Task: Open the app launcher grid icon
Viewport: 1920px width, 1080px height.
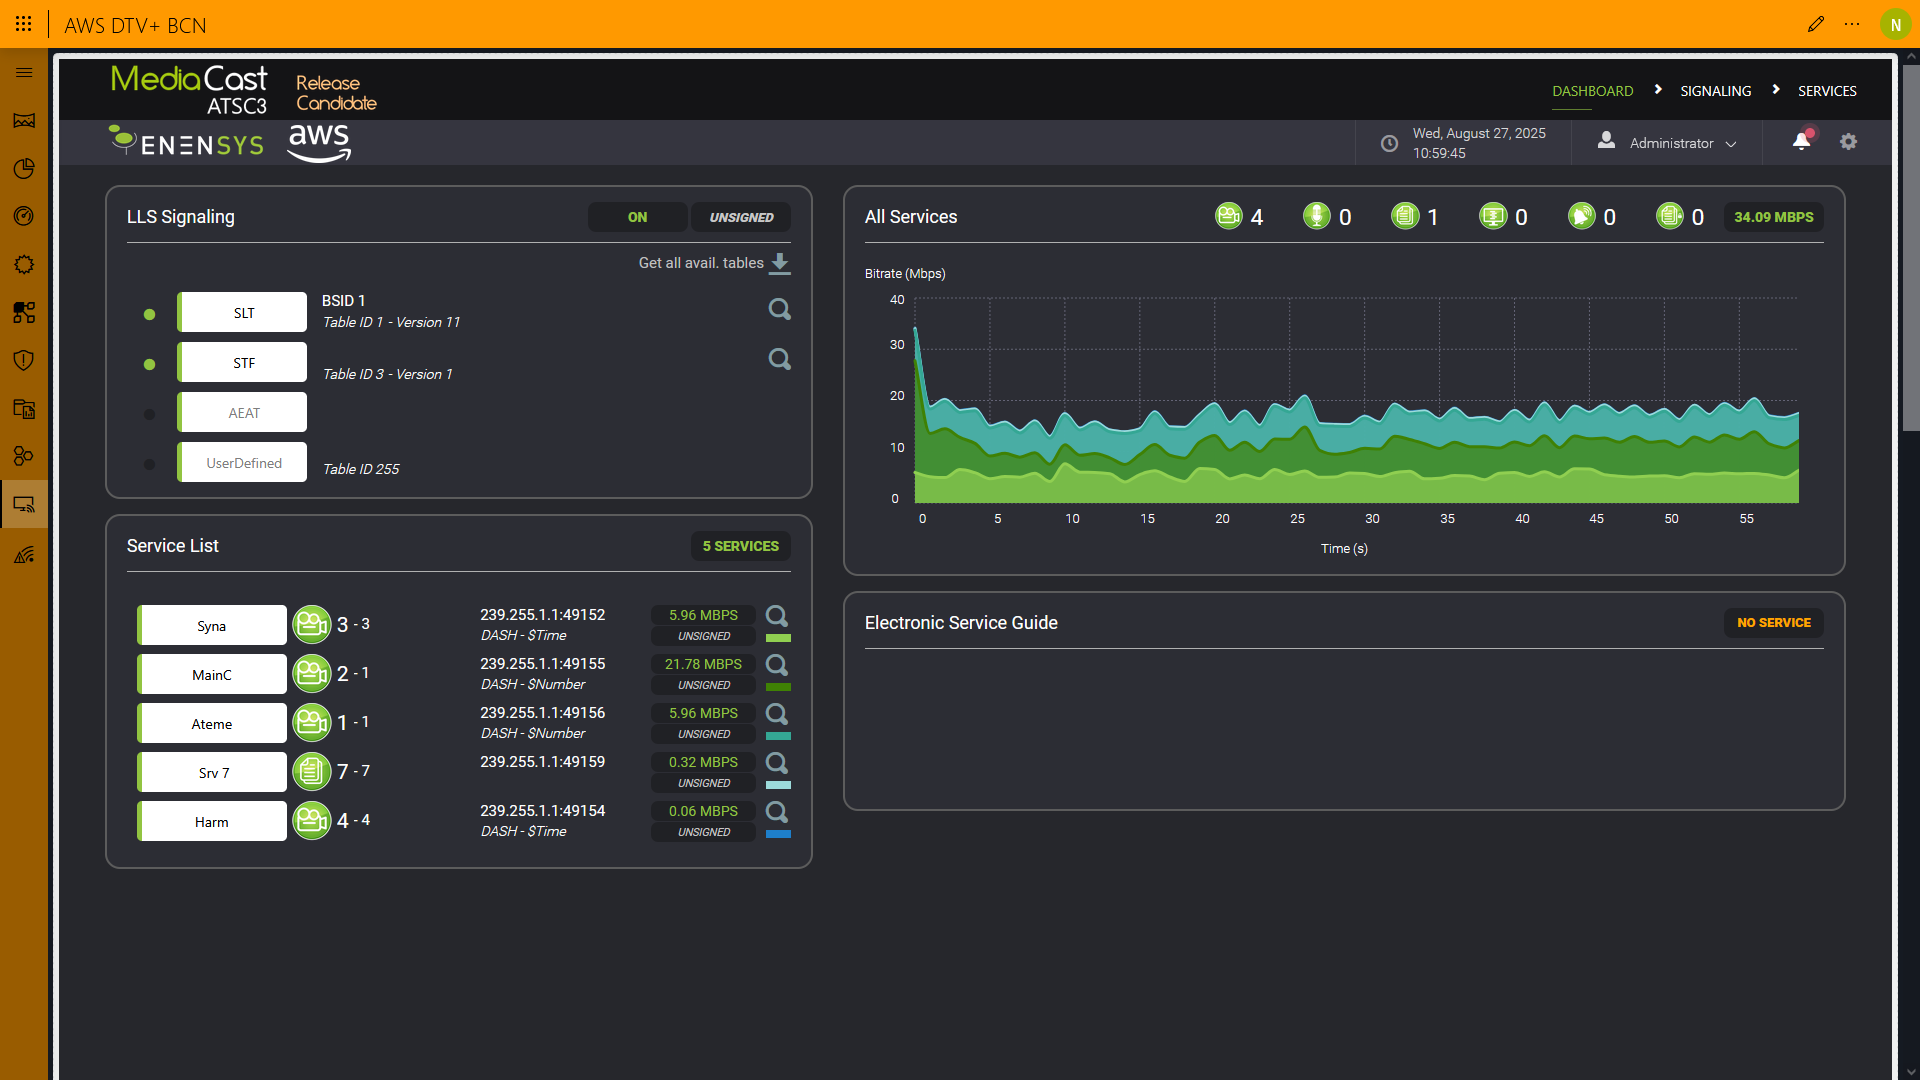Action: 24,24
